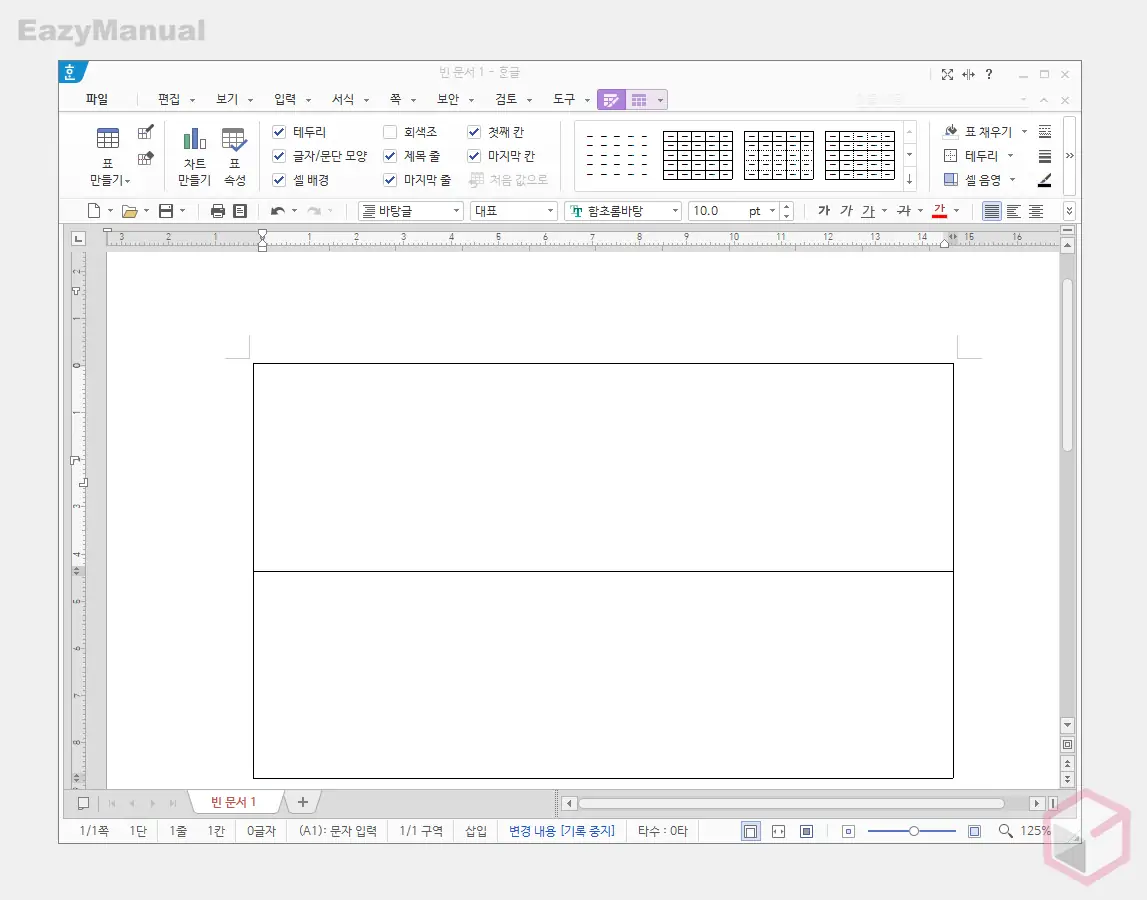Uncheck the 테두리 checkbox
This screenshot has height=900, width=1147.
(x=279, y=132)
